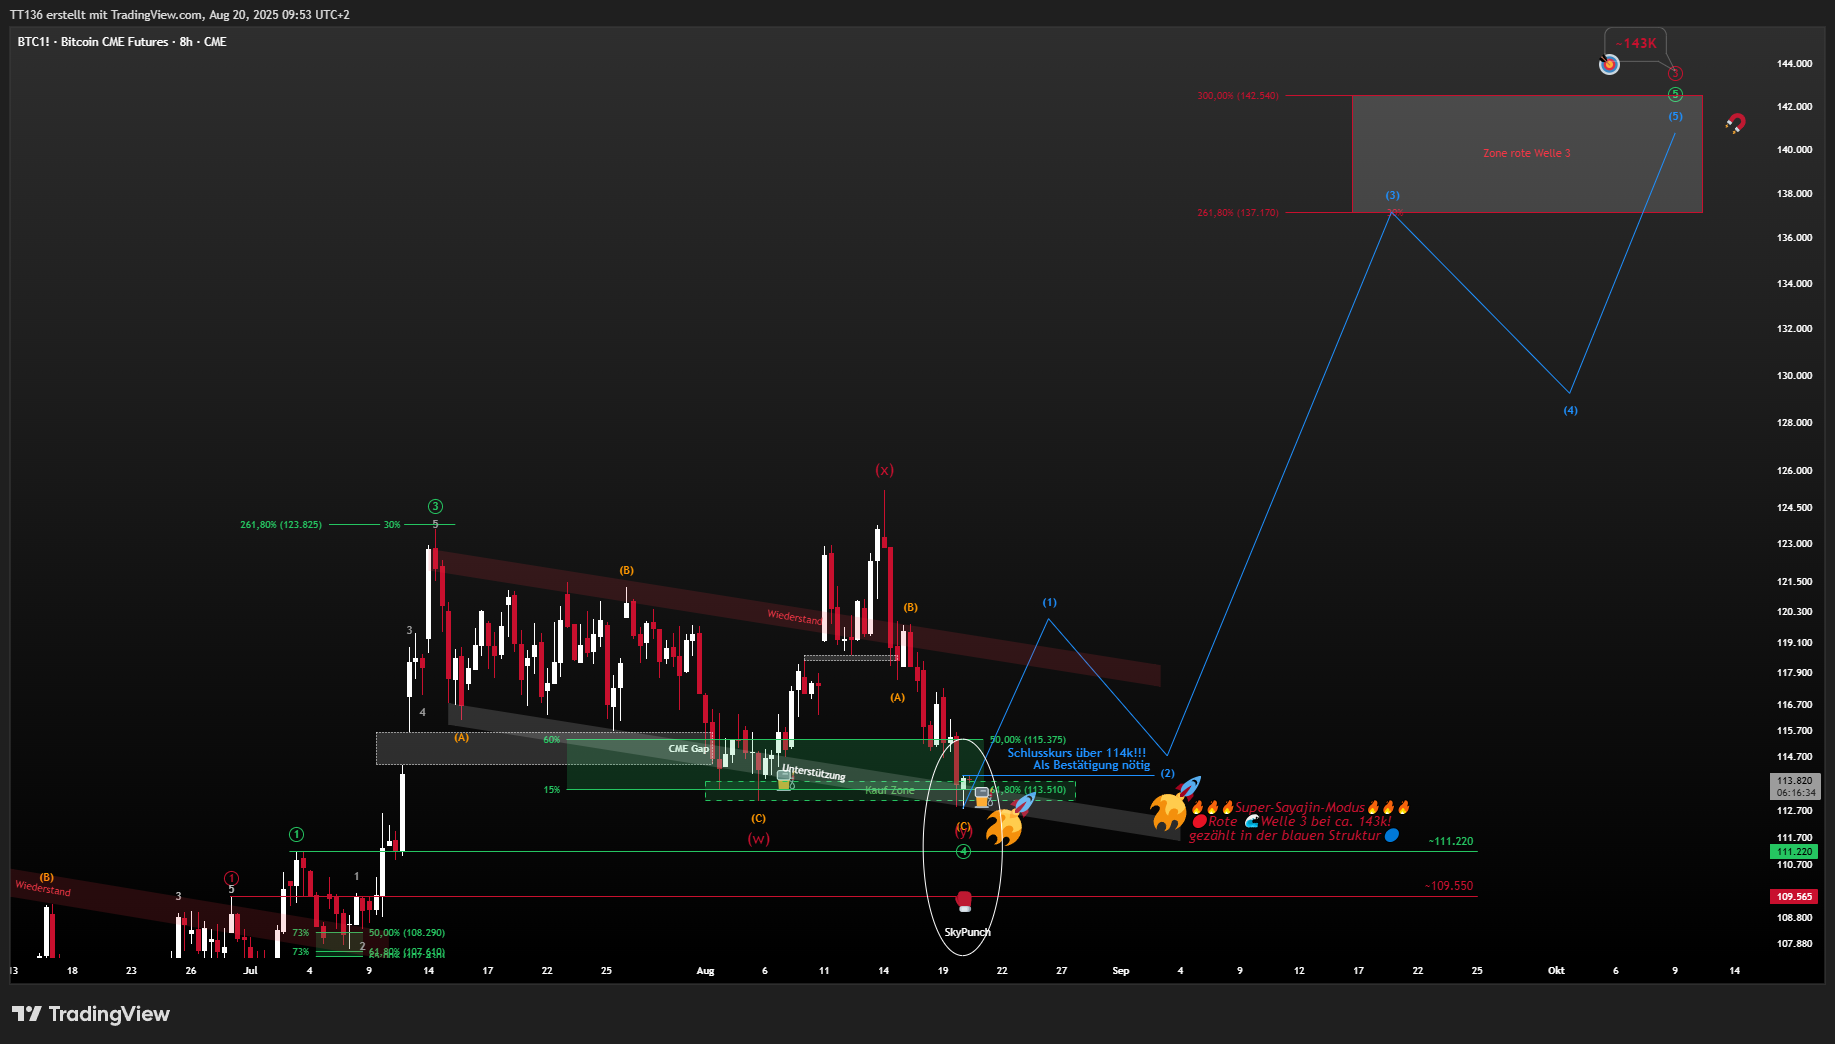Screen dimensions: 1835x1044
Task: Select the 'Zone rote Welle 3' box label
Action: pyautogui.click(x=1527, y=153)
